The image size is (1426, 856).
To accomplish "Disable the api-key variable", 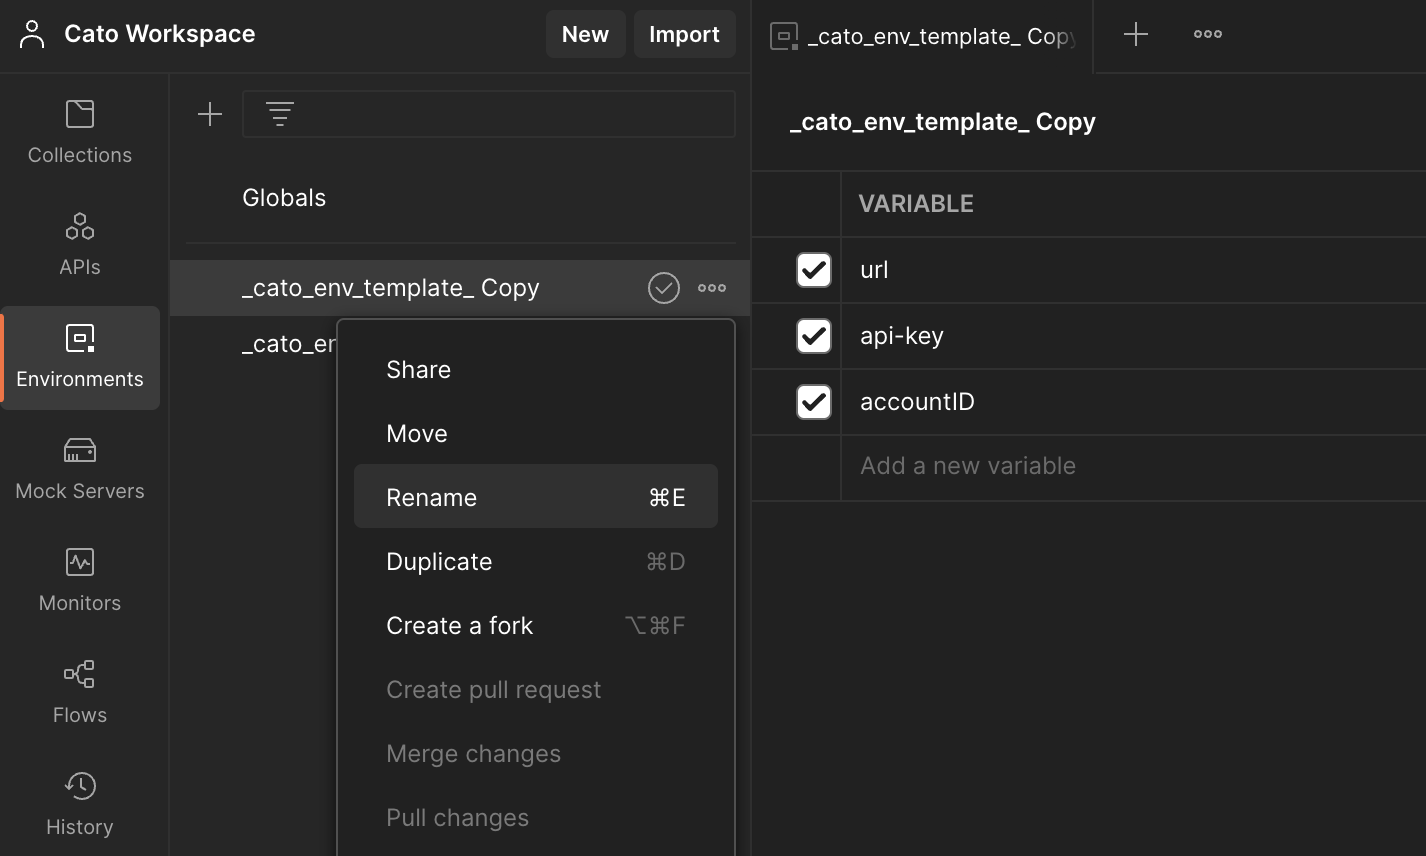I will click(x=814, y=336).
